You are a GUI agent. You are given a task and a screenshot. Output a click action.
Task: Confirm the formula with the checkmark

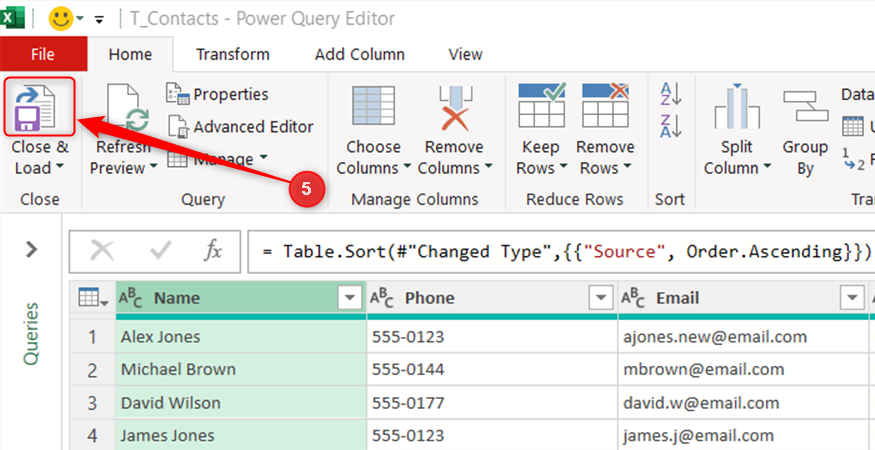[161, 251]
